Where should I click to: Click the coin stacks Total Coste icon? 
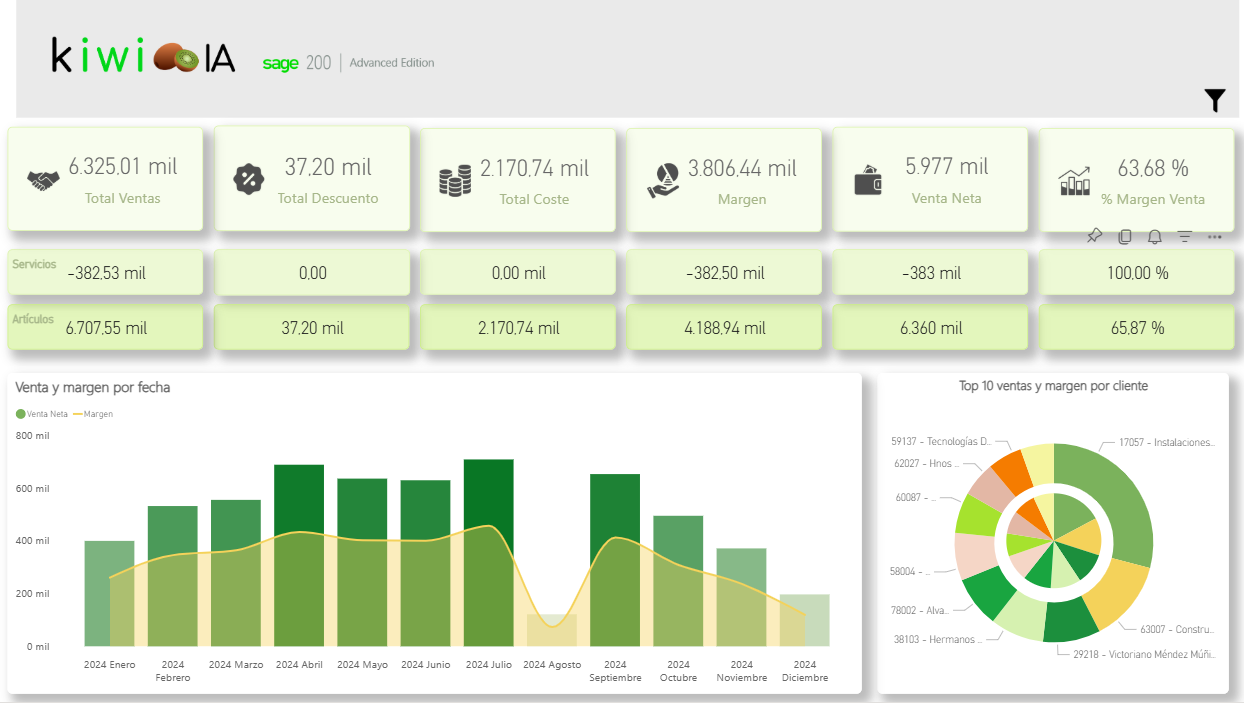pos(455,181)
